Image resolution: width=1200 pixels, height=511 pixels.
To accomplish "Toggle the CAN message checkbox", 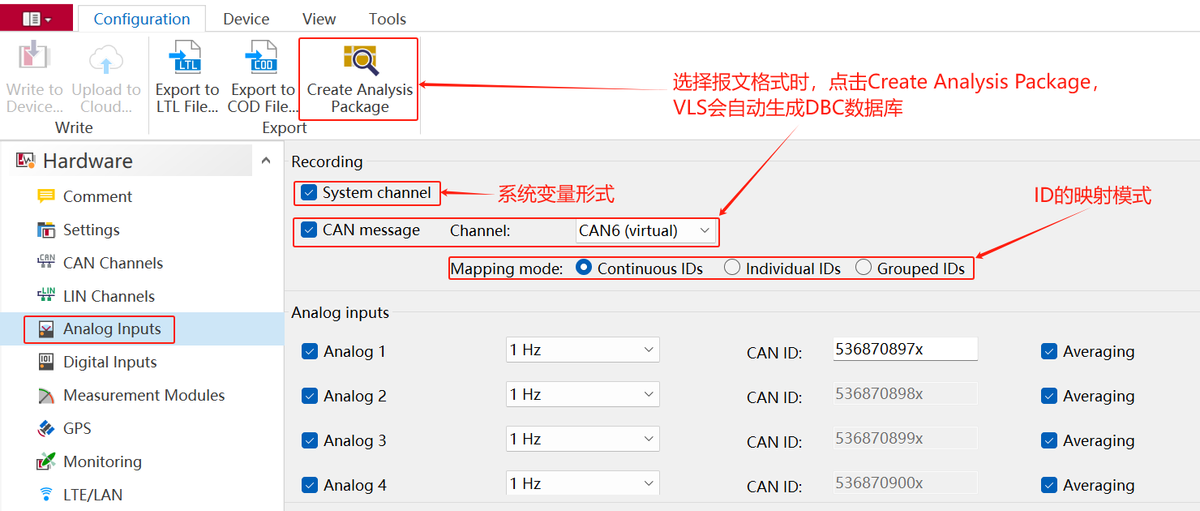I will [x=309, y=230].
